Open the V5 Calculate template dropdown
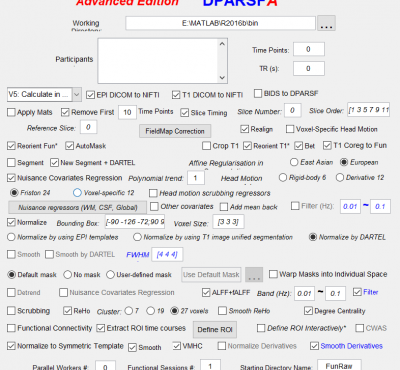The height and width of the screenshot is (370, 400). (x=77, y=95)
